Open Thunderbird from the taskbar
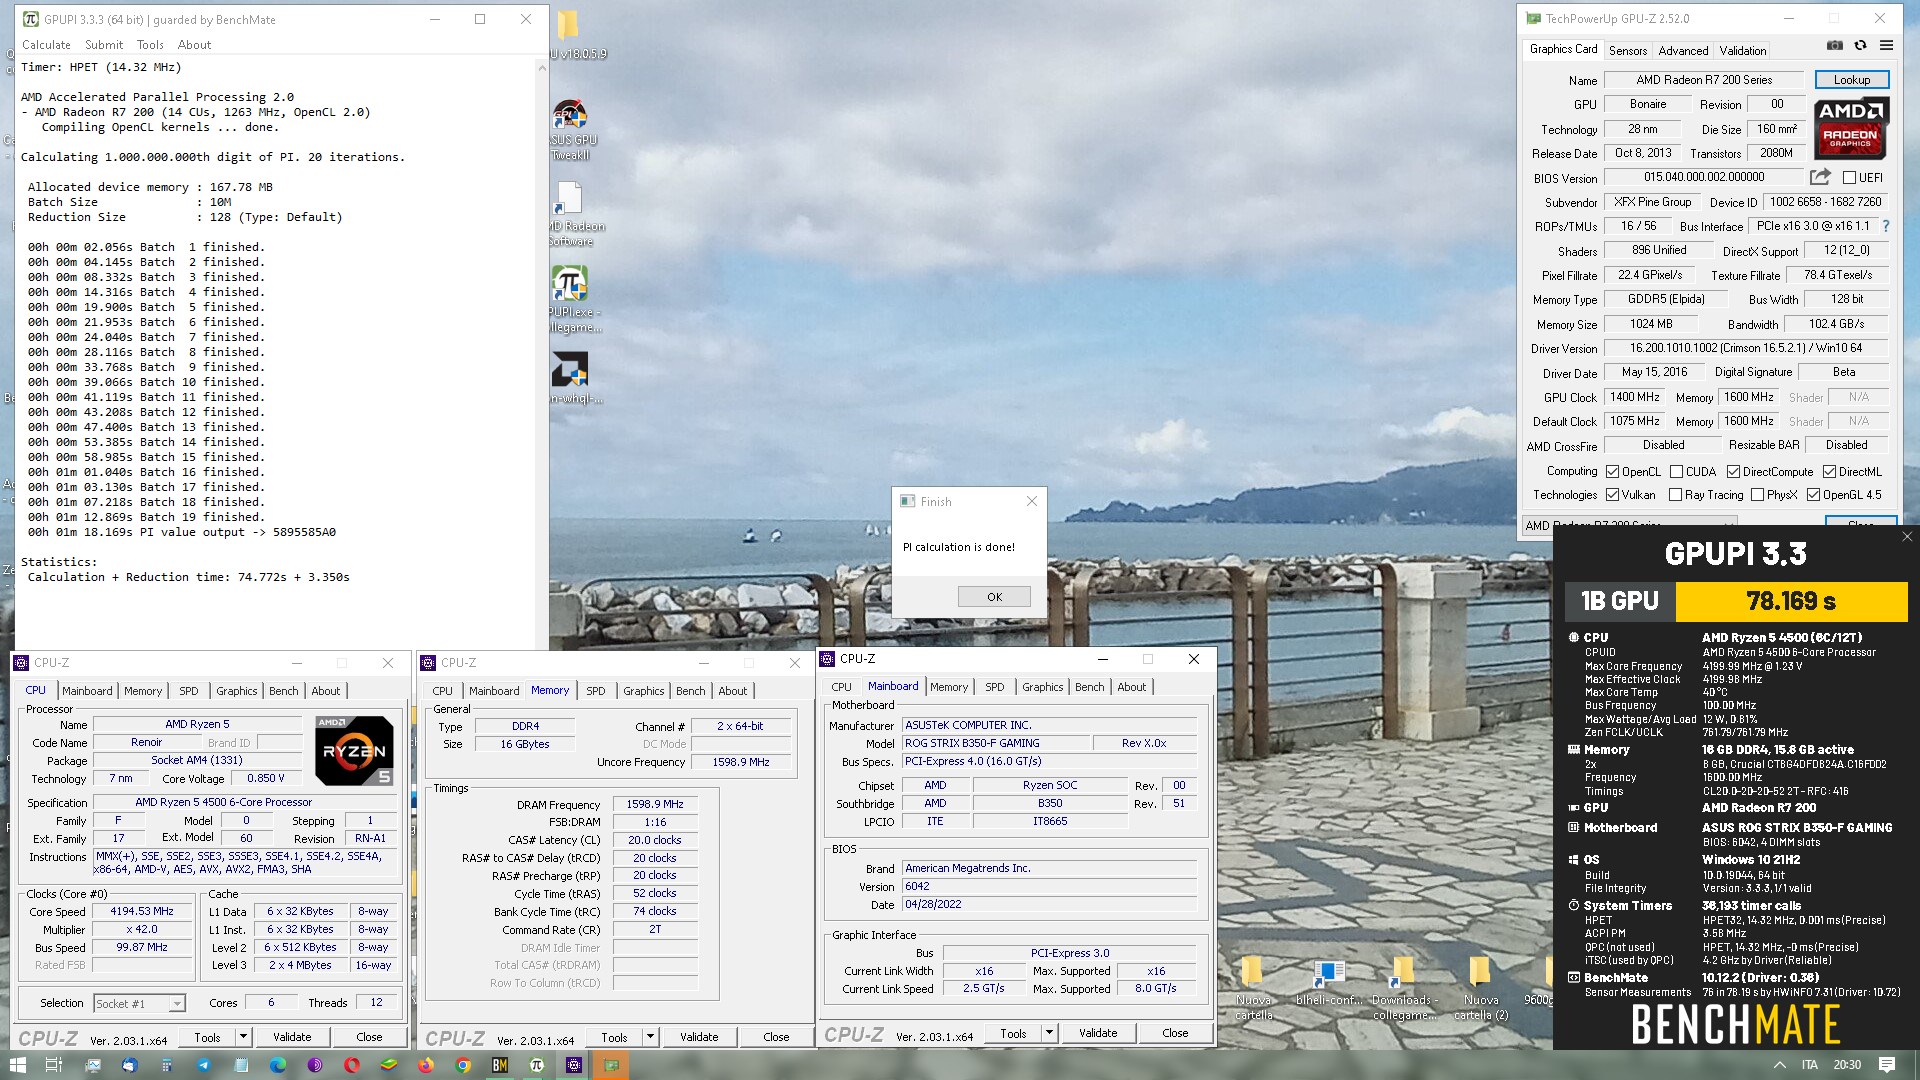This screenshot has height=1080, width=1920. tap(130, 1065)
